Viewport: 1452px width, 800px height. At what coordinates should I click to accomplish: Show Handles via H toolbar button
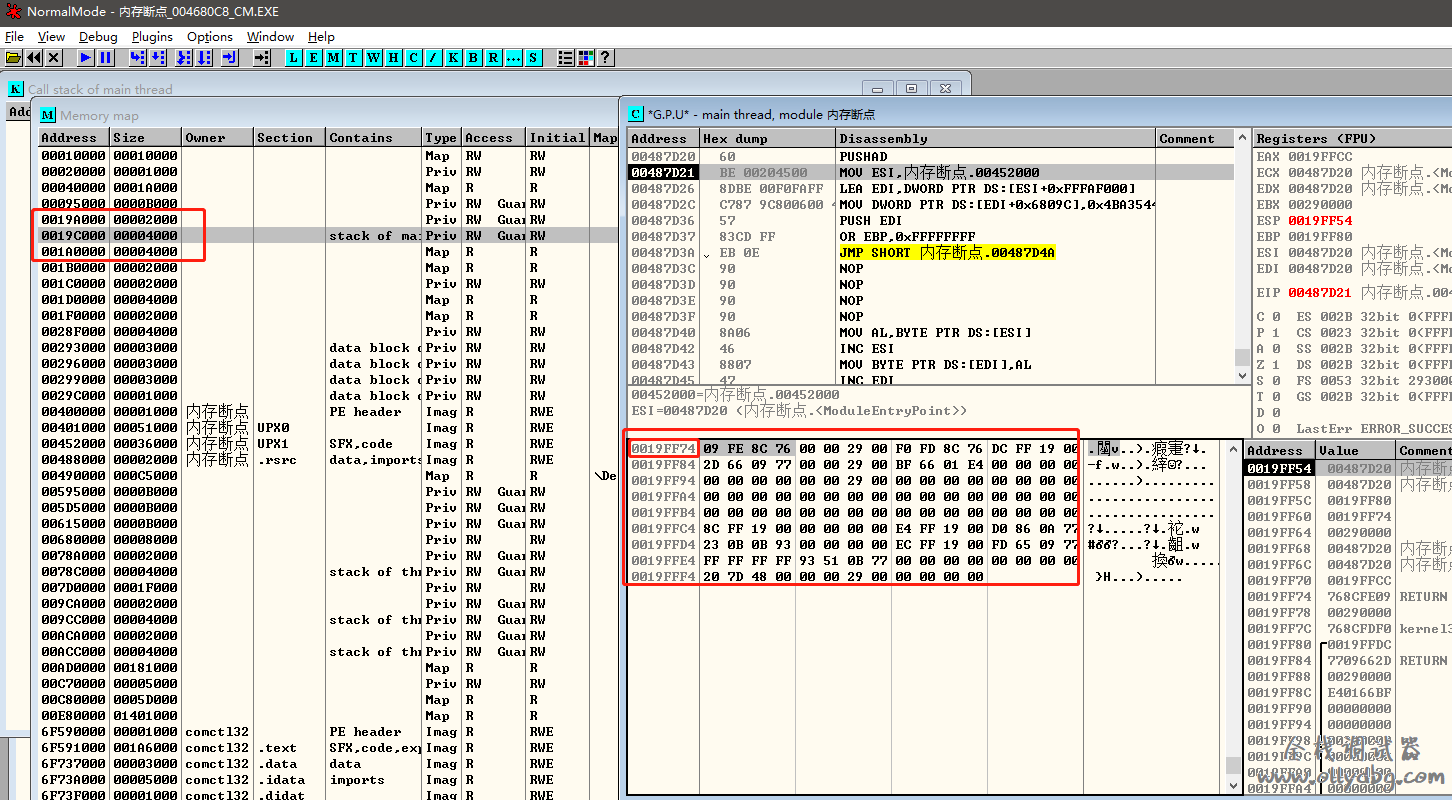pyautogui.click(x=393, y=58)
